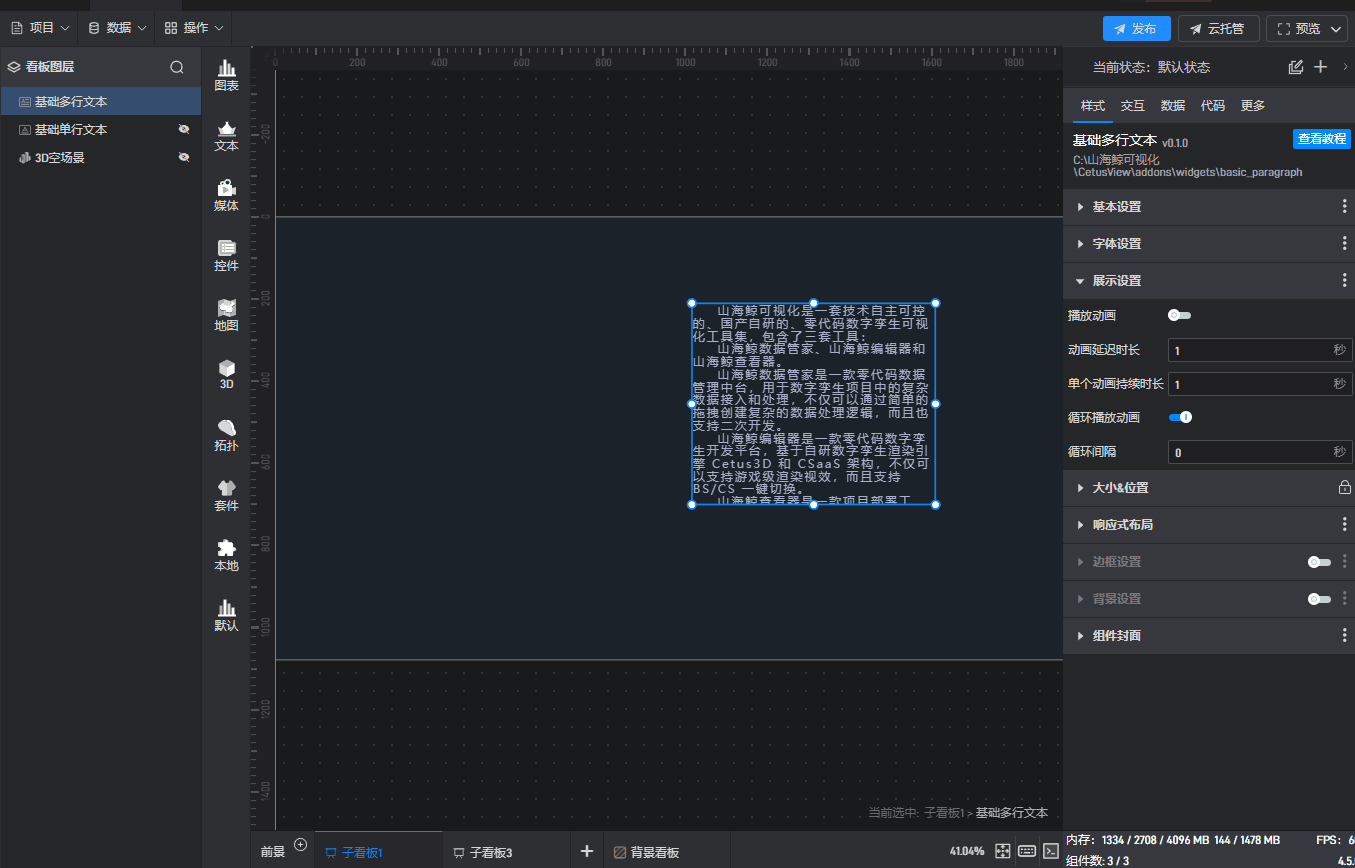Open 组件封面 more options dots

click(x=1345, y=636)
